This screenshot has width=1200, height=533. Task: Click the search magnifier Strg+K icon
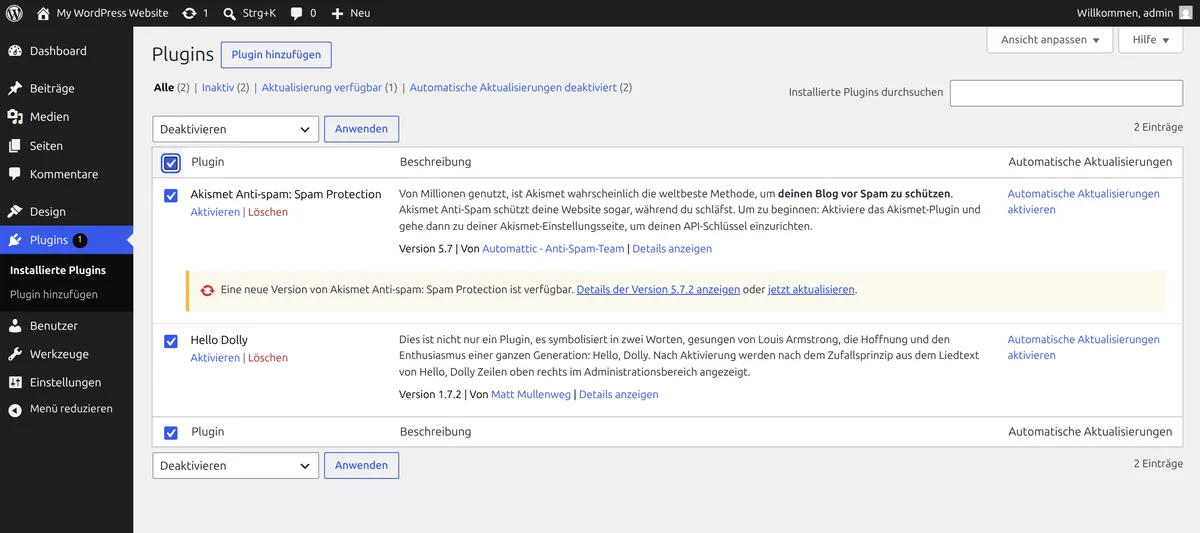(x=229, y=13)
